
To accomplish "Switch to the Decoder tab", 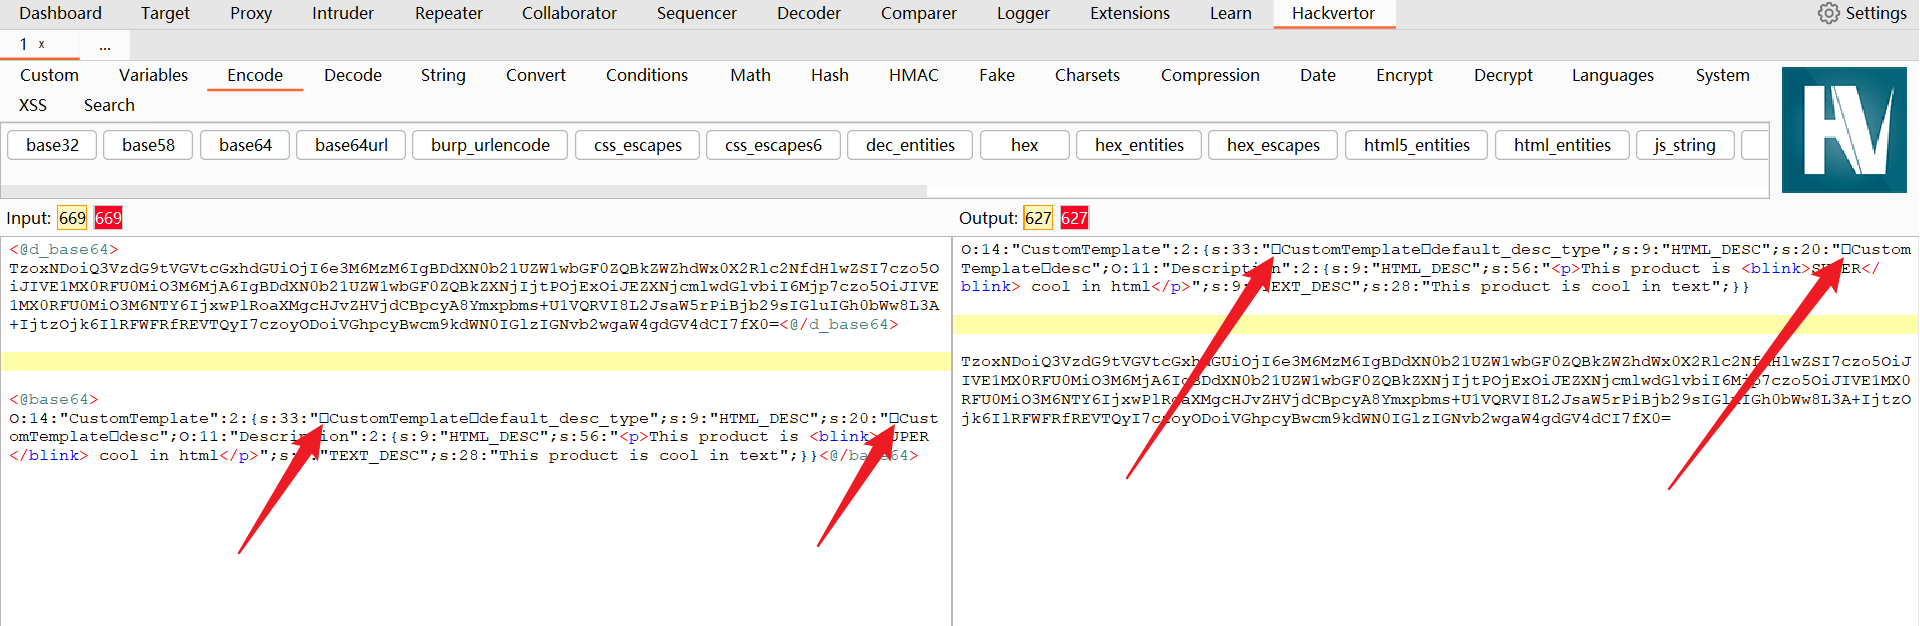I will click(809, 13).
